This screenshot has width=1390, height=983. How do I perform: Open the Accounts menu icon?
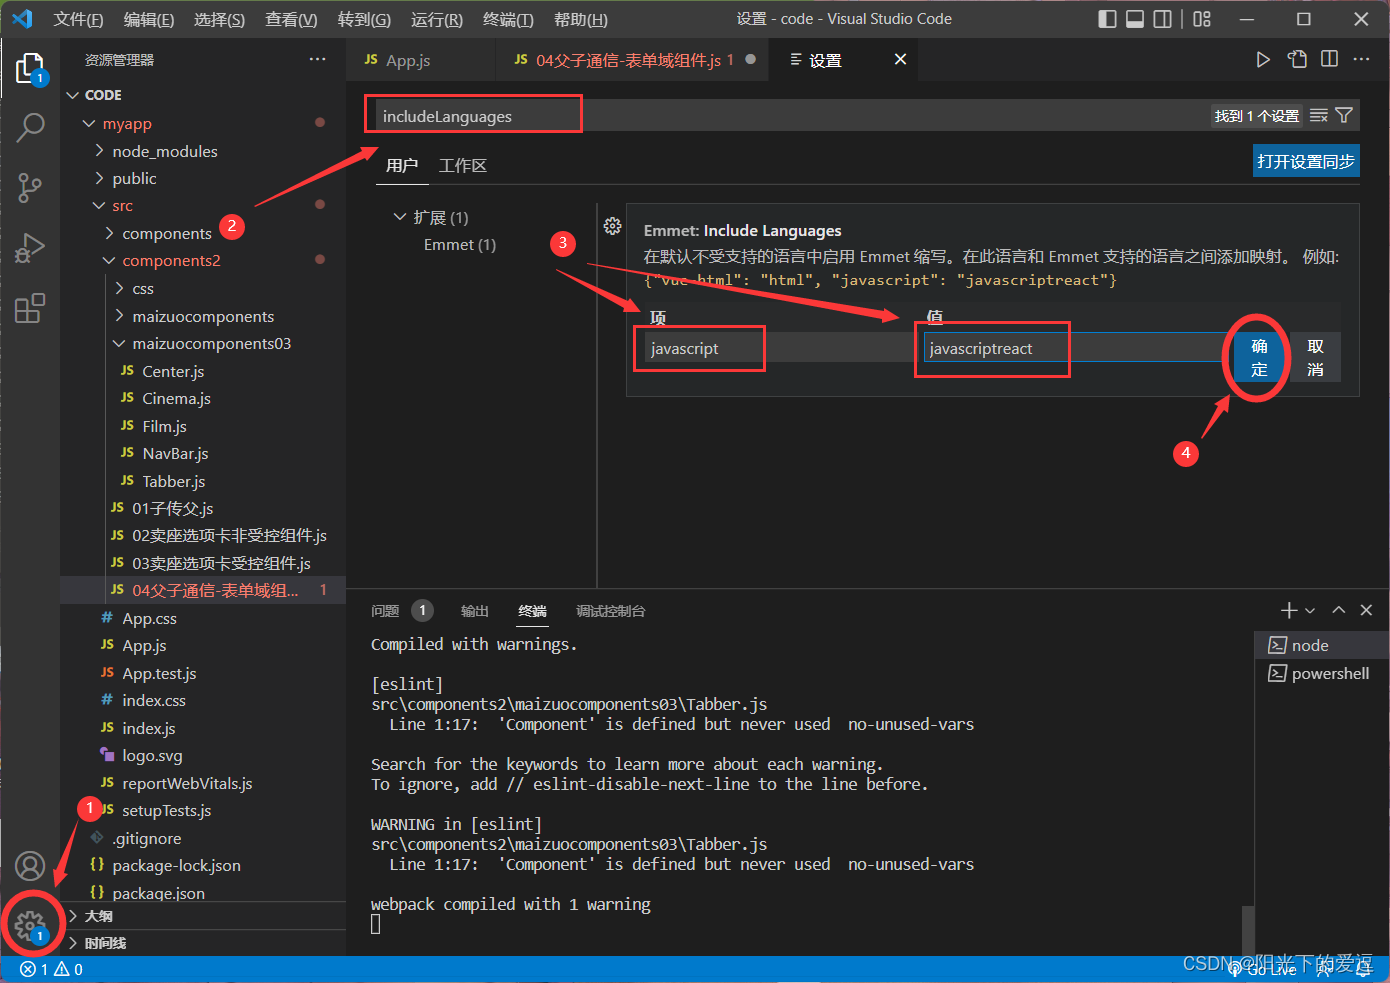30,866
